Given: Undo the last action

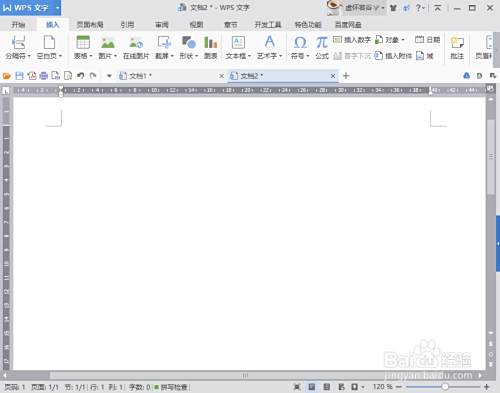Looking at the screenshot, I should click(80, 76).
